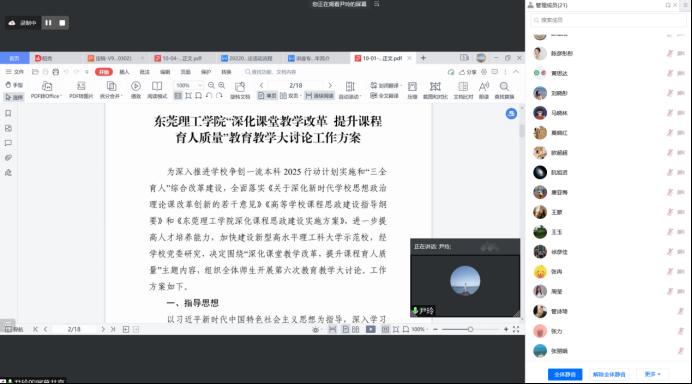Zoom out with the minus magnifier
692x384 pixels.
click(x=211, y=85)
